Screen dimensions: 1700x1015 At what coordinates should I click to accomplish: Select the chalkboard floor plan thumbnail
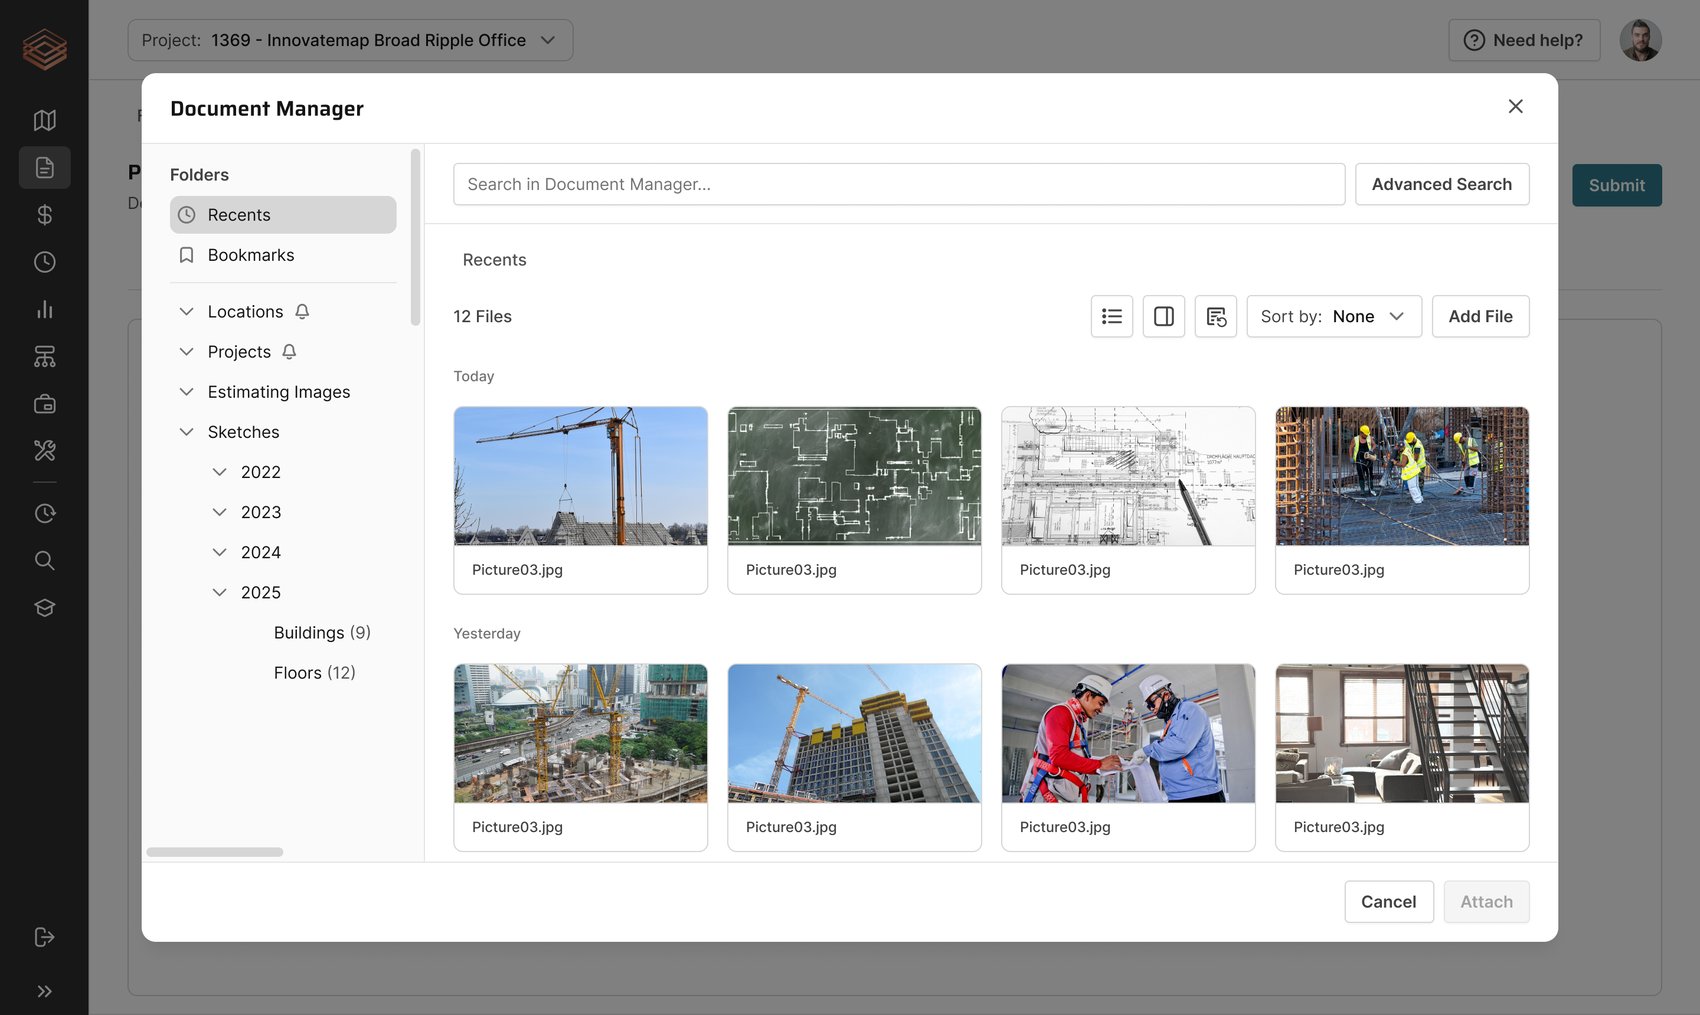(x=854, y=476)
